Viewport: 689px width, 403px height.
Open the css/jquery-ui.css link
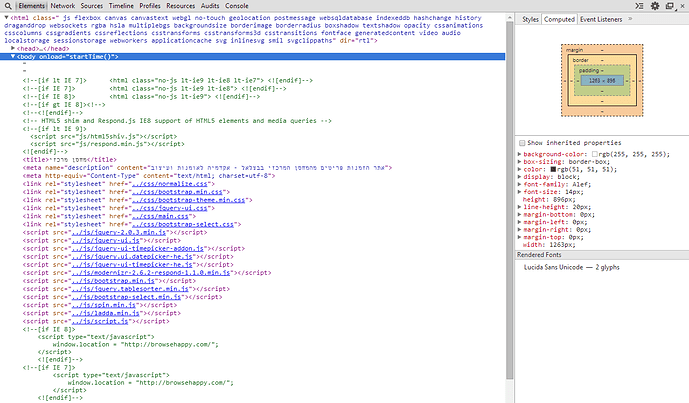point(169,208)
